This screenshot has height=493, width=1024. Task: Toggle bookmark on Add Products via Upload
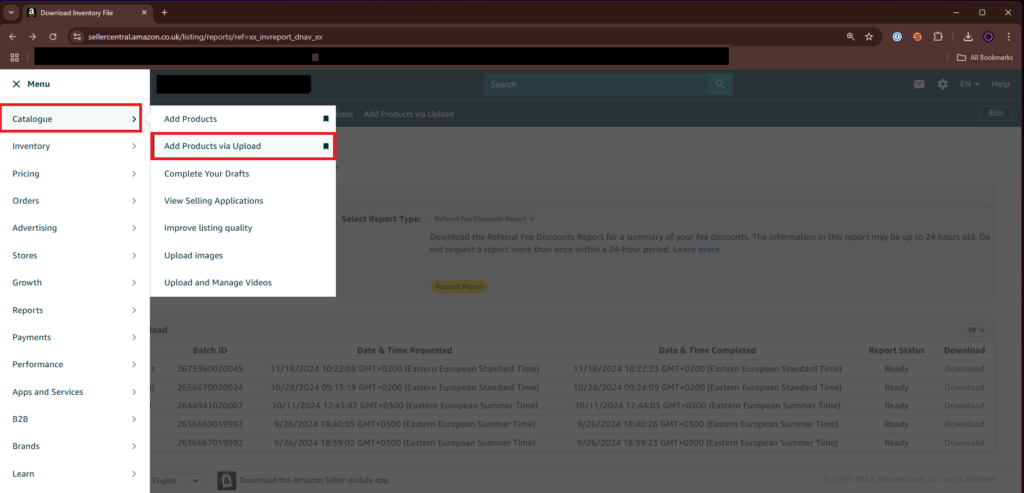coord(326,146)
